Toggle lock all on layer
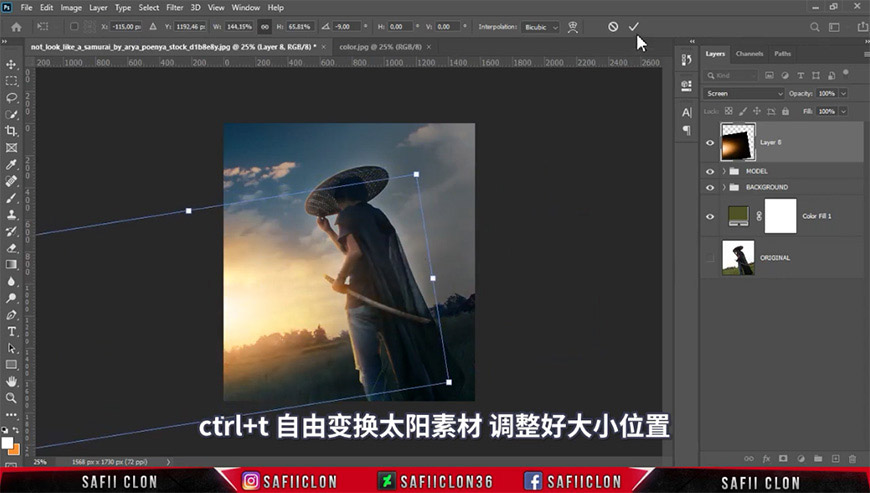870x493 pixels. point(785,111)
